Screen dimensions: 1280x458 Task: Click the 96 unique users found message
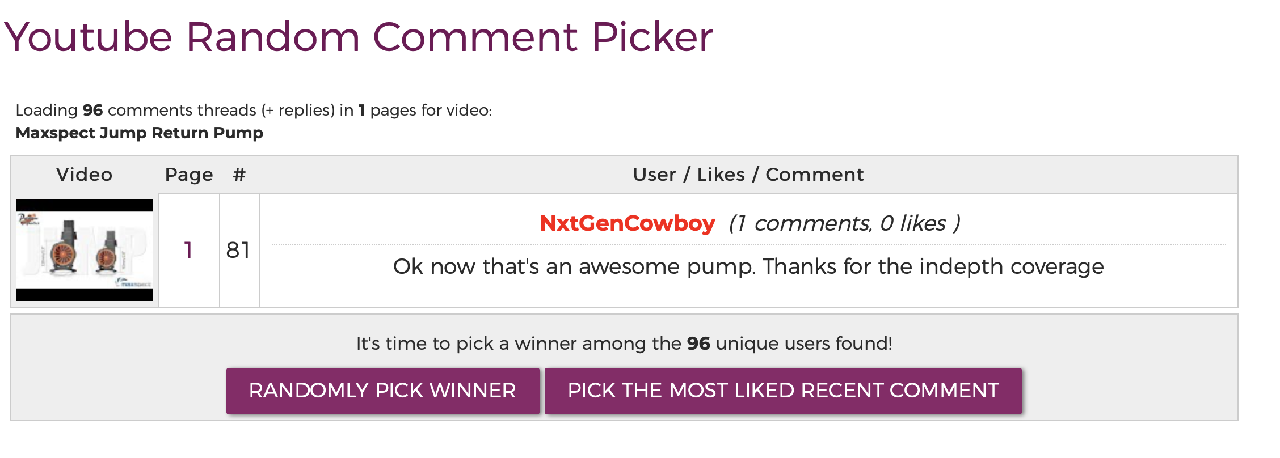(624, 343)
